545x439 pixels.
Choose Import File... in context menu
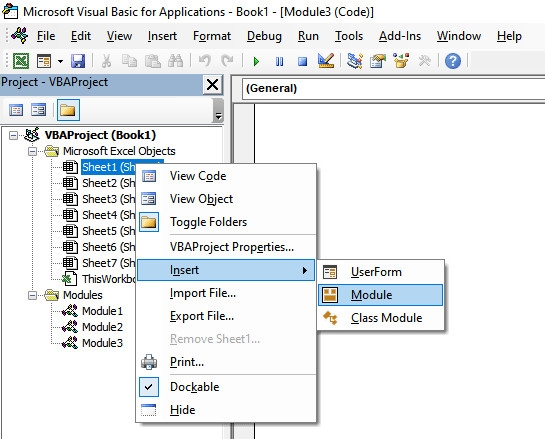click(226, 293)
